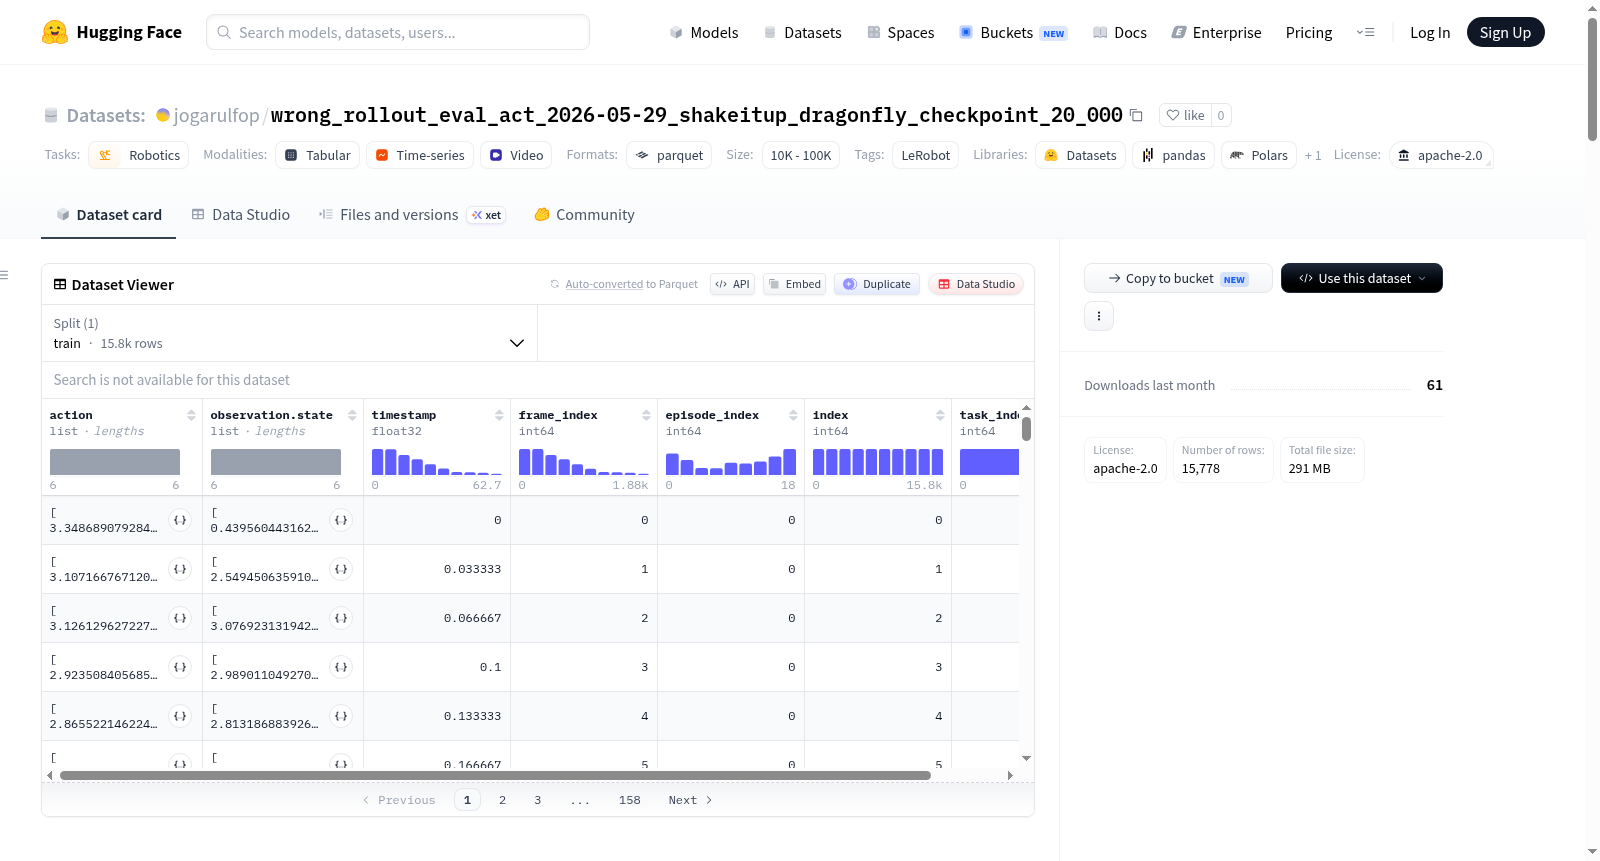Go to page 2 of dataset
Screen dimensions: 1600x861
pyautogui.click(x=502, y=800)
